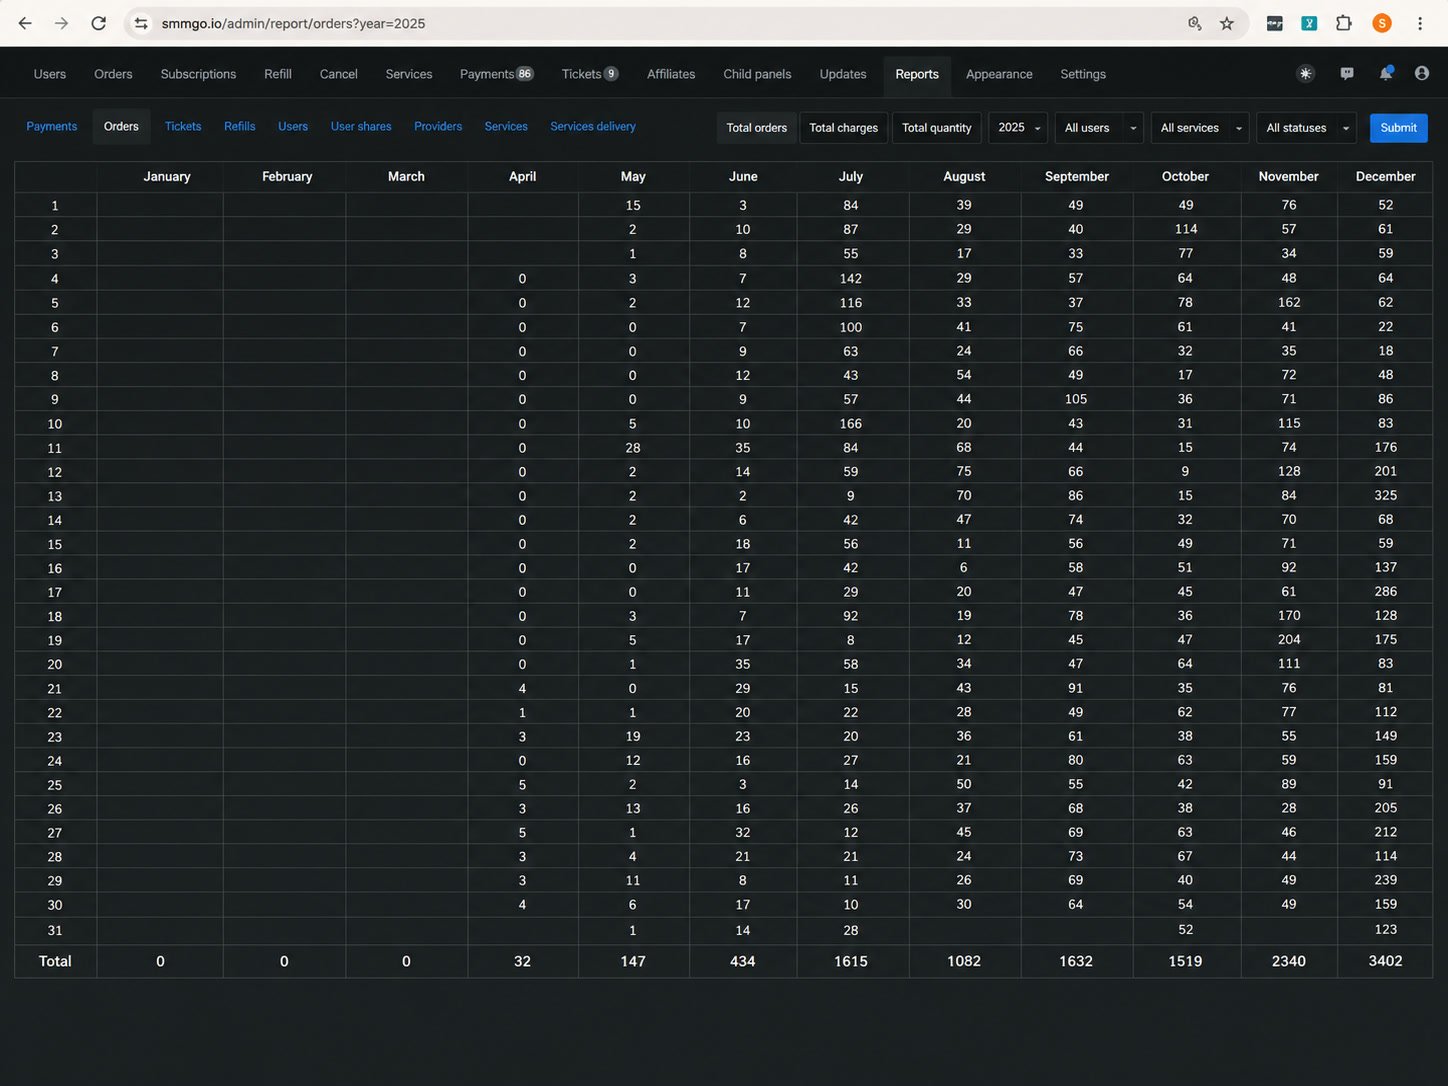Switch to the Providers report tab
The height and width of the screenshot is (1086, 1448).
(438, 126)
